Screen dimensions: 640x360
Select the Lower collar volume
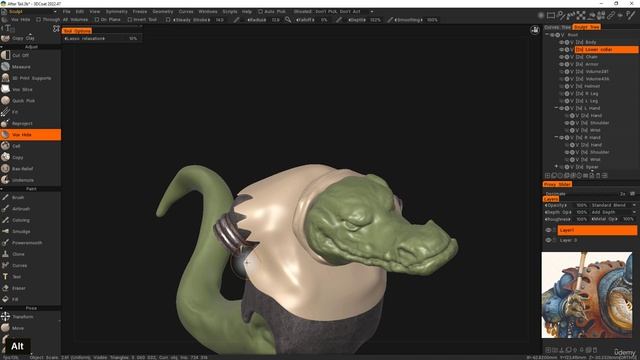(607, 49)
